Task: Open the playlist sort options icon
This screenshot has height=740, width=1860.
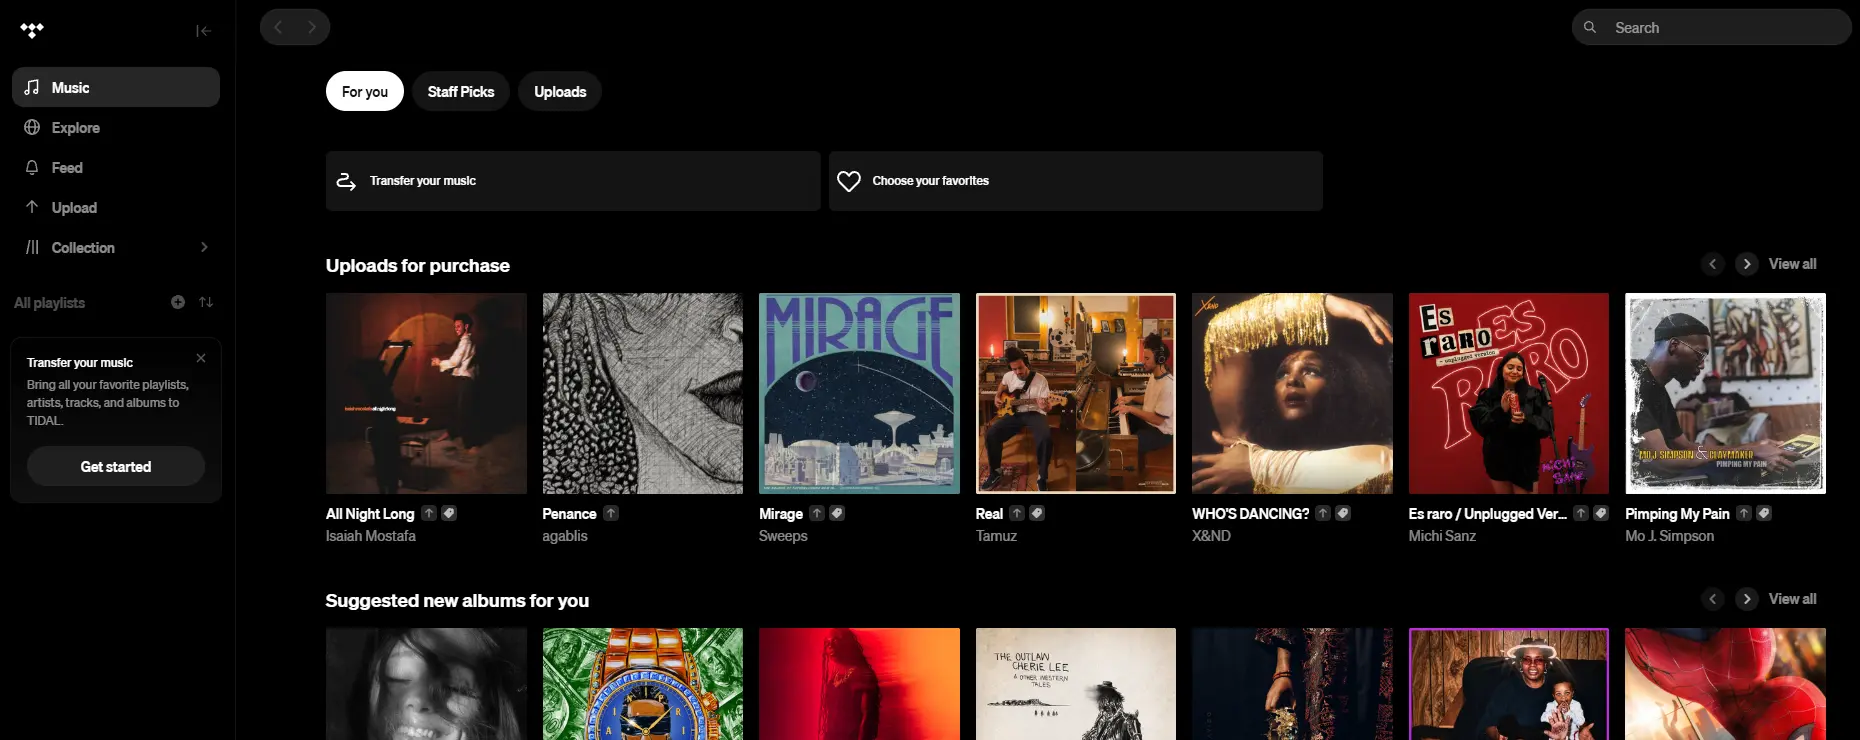Action: pyautogui.click(x=206, y=302)
